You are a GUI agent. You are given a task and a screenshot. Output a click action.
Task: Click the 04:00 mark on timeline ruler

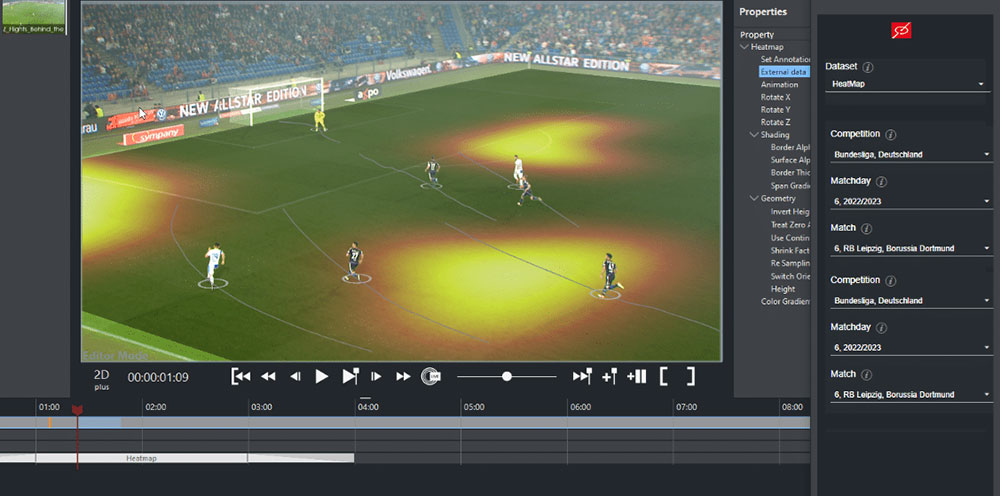click(368, 407)
